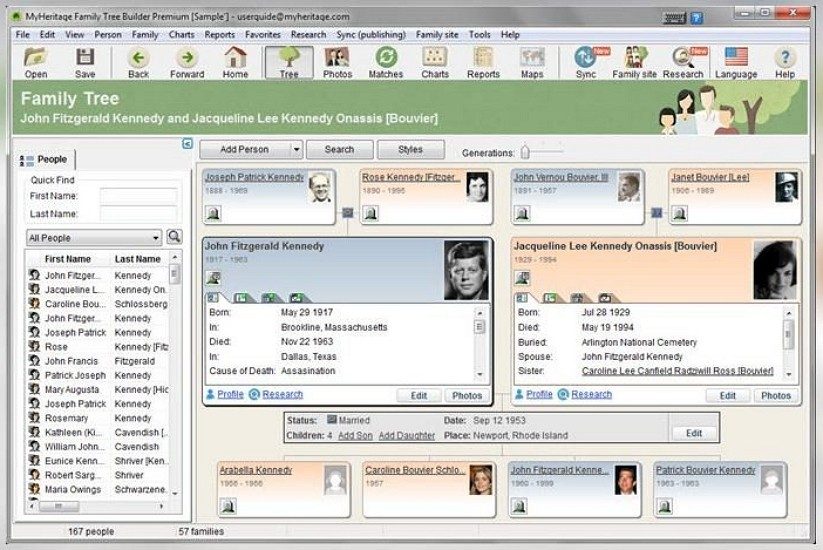Image resolution: width=823 pixels, height=550 pixels.
Task: Adjust the Generations slider handle
Action: click(x=525, y=152)
